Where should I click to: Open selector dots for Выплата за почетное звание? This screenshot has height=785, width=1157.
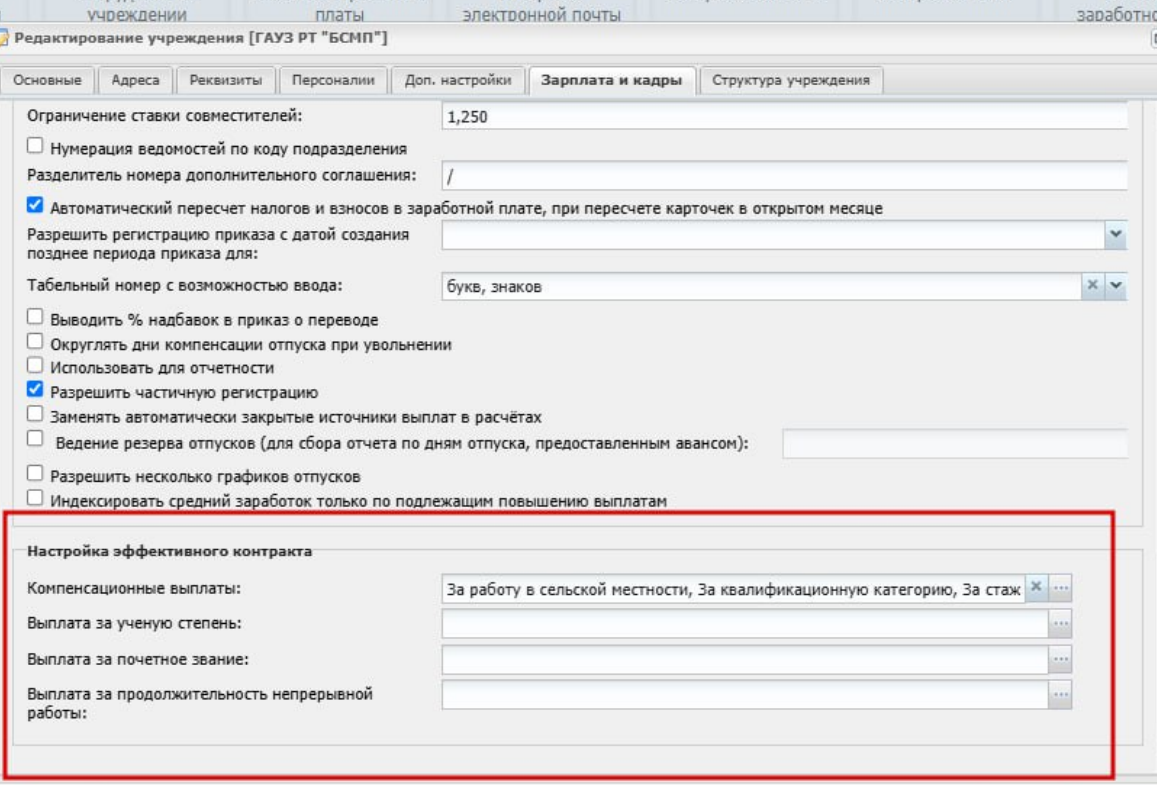pos(1060,659)
